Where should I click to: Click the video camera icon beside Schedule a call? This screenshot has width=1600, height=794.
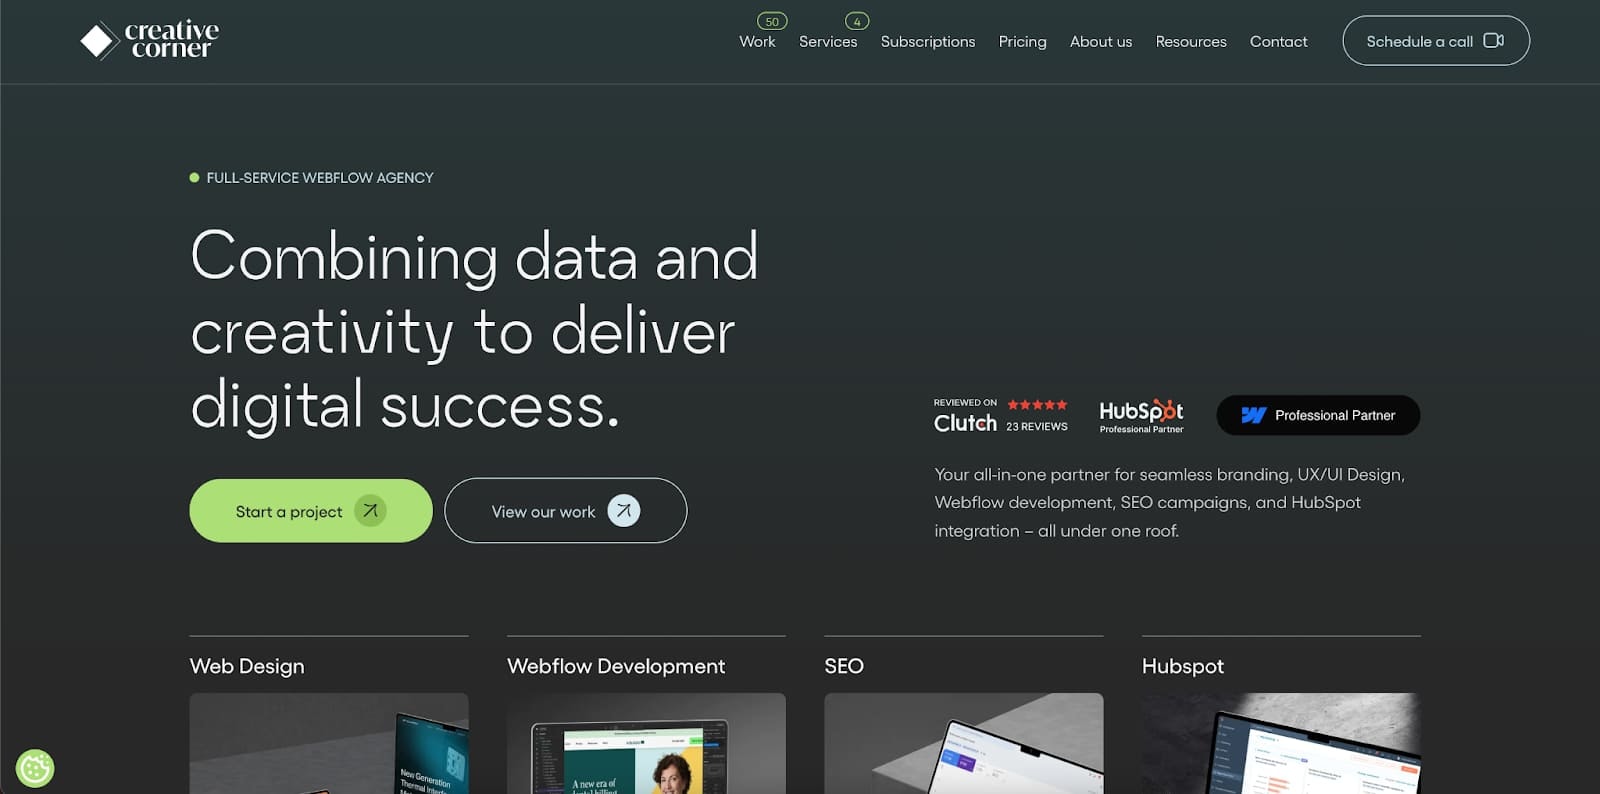[x=1494, y=41]
